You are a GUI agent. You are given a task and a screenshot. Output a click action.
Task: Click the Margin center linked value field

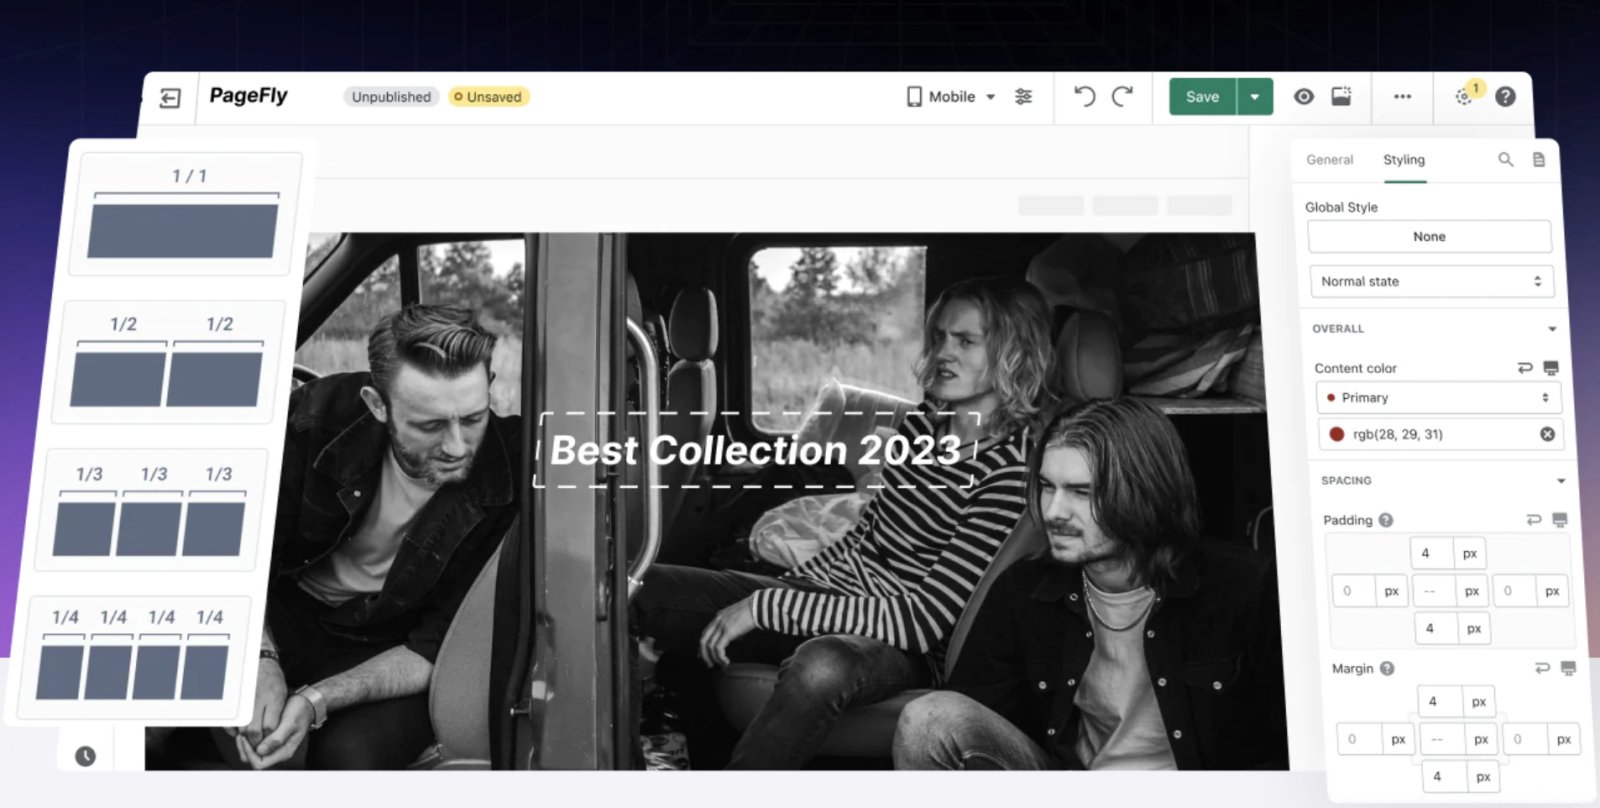pyautogui.click(x=1440, y=740)
